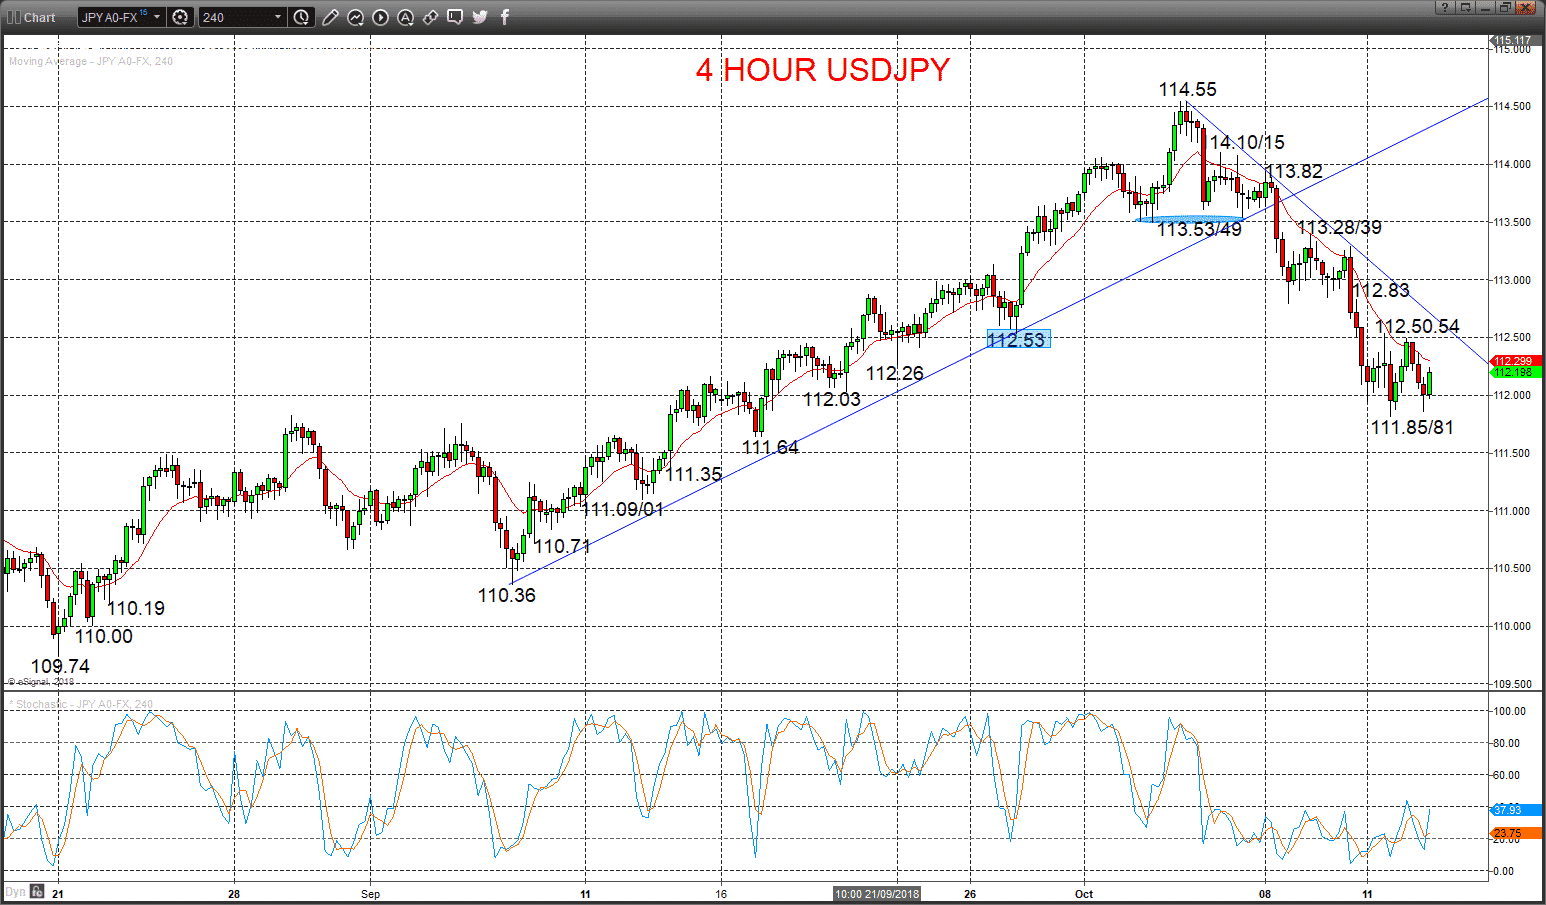Viewport: 1546px width, 905px height.
Task: Click the time template clock icon
Action: tap(301, 17)
